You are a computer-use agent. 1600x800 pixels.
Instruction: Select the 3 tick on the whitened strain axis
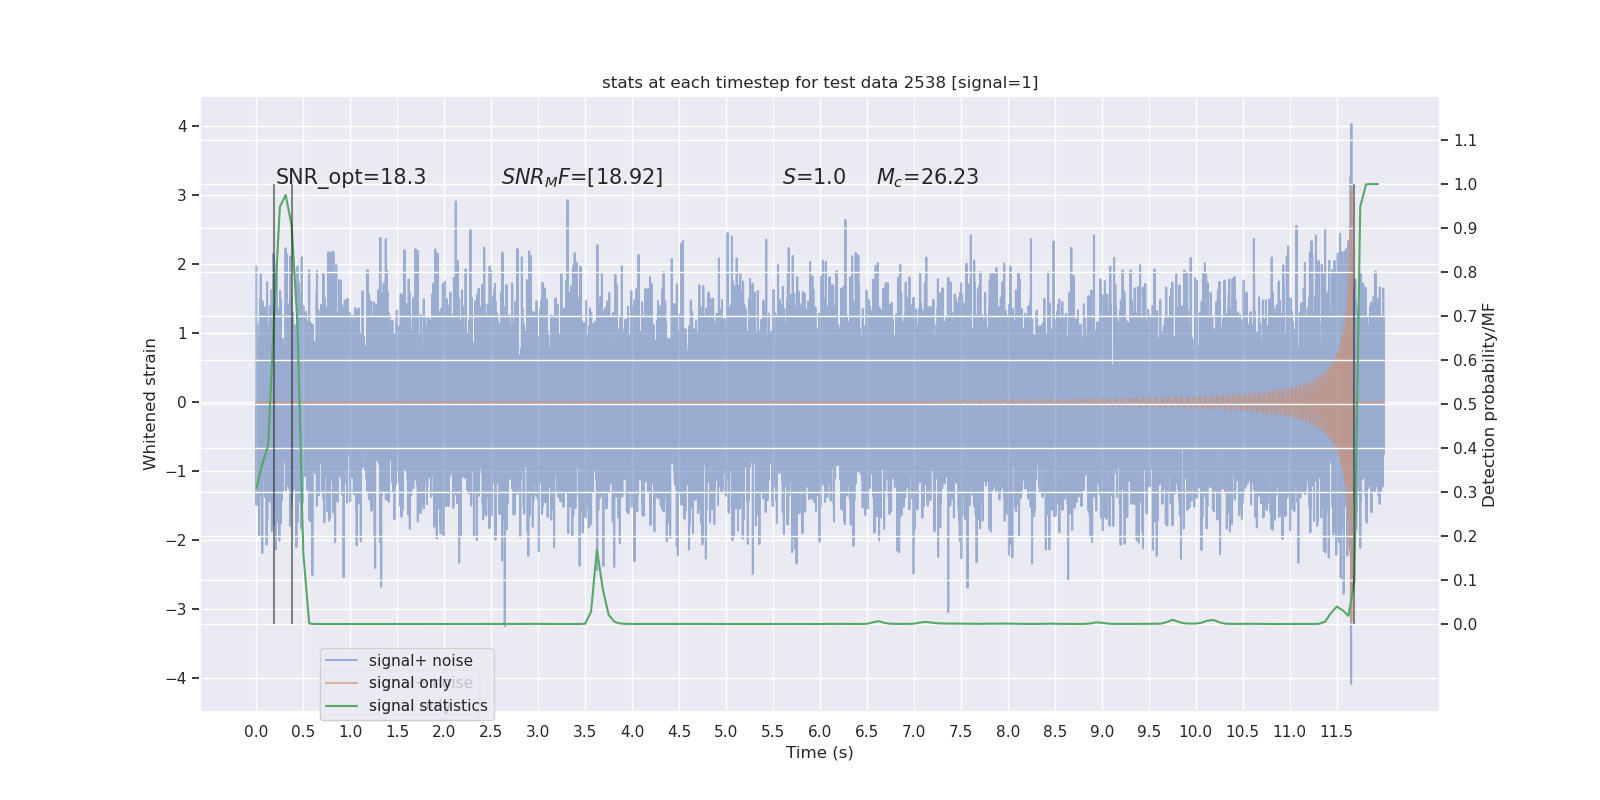183,195
